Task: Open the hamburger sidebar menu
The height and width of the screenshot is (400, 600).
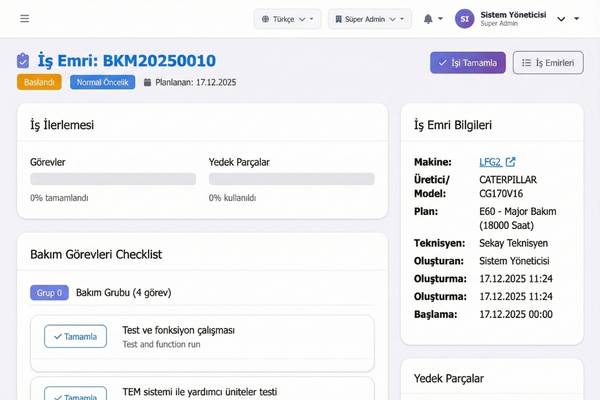Action: pyautogui.click(x=24, y=18)
